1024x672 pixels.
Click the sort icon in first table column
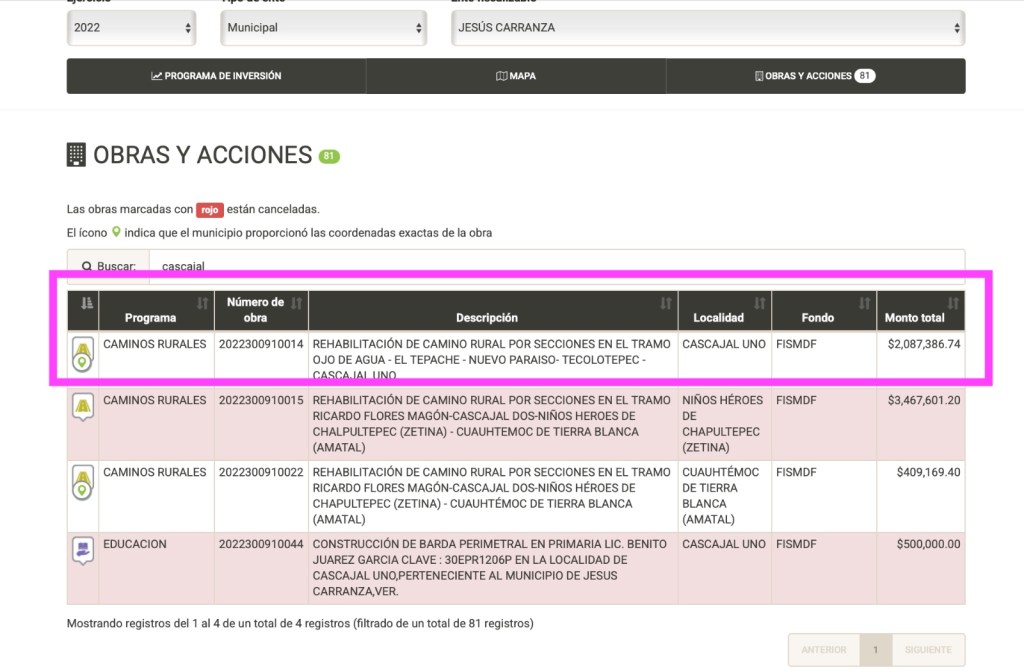point(86,304)
